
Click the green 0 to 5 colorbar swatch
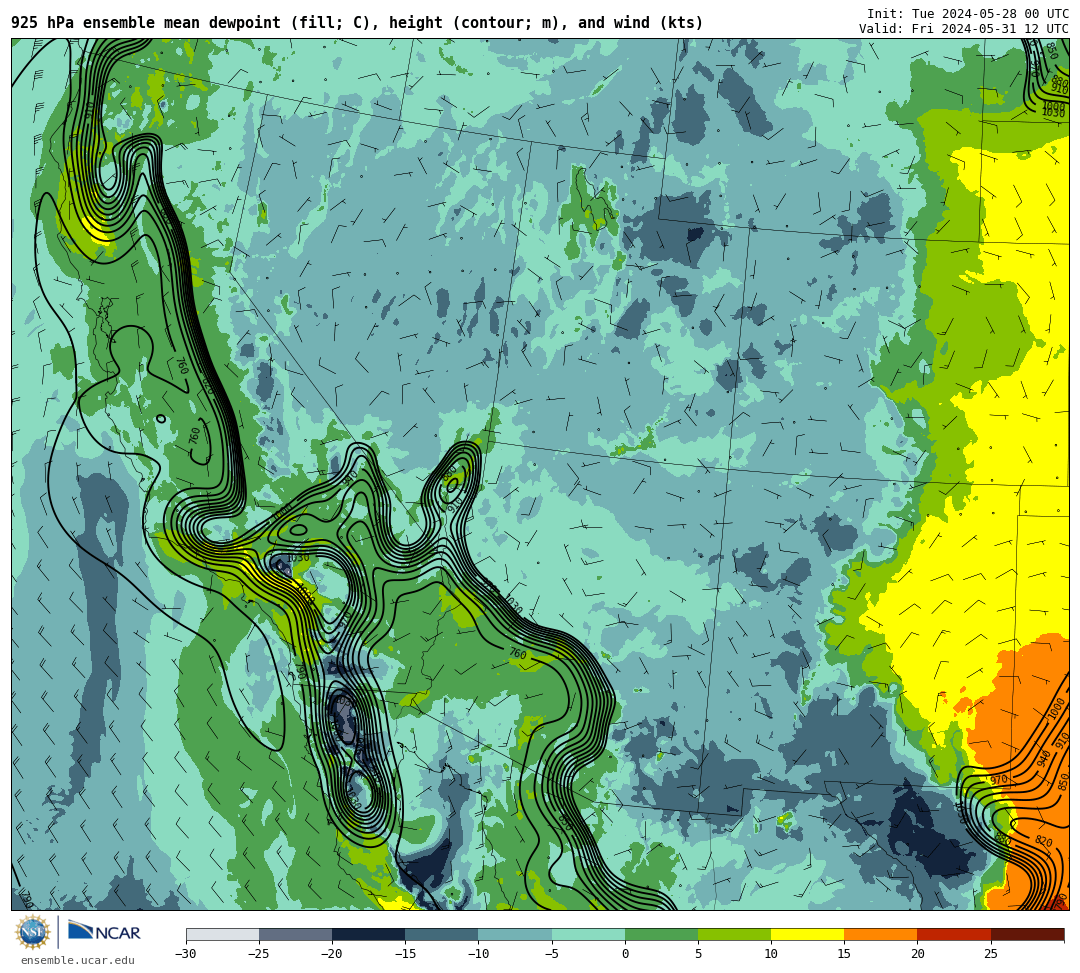click(661, 934)
